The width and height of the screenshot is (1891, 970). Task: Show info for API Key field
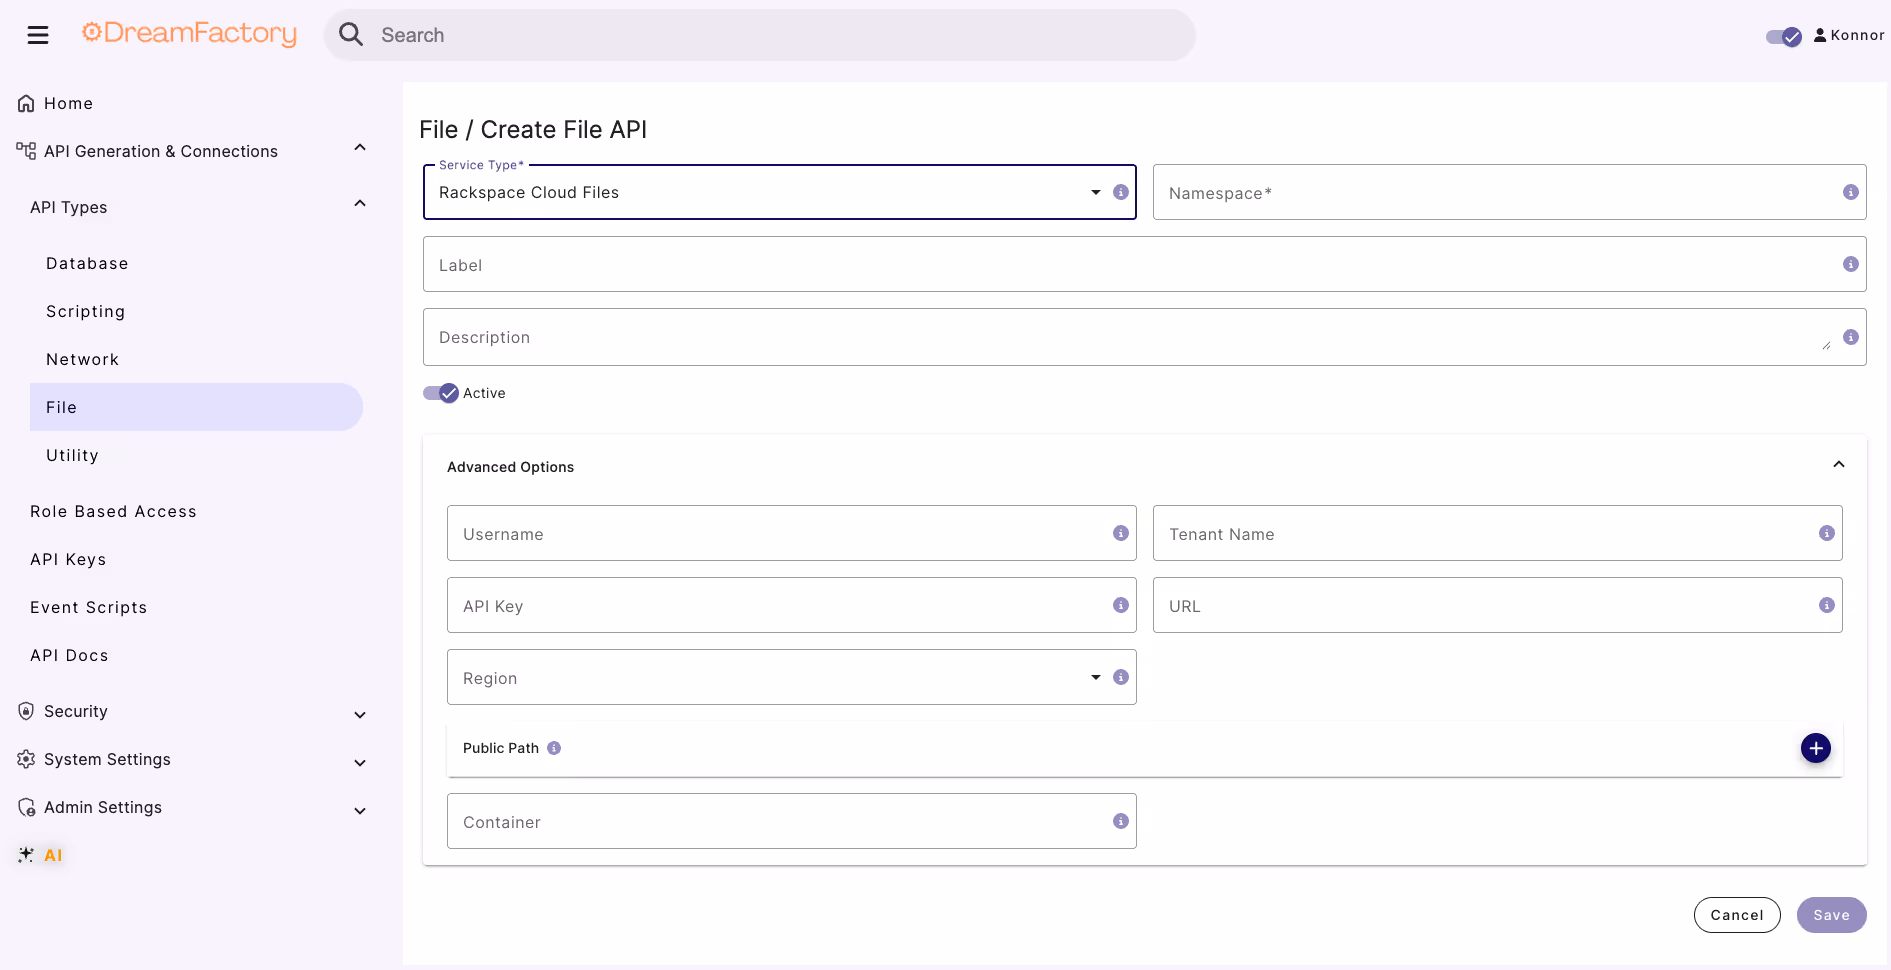(x=1121, y=605)
